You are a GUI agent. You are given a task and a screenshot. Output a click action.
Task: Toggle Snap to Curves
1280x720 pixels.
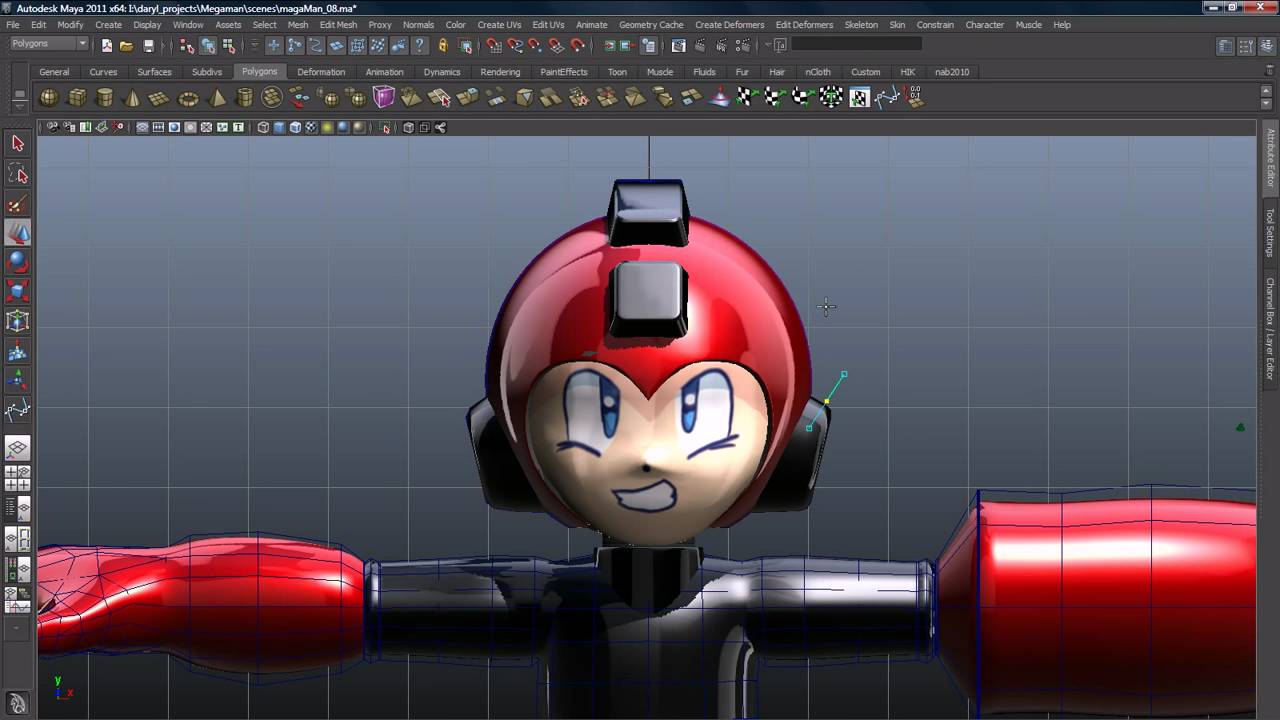pos(515,45)
